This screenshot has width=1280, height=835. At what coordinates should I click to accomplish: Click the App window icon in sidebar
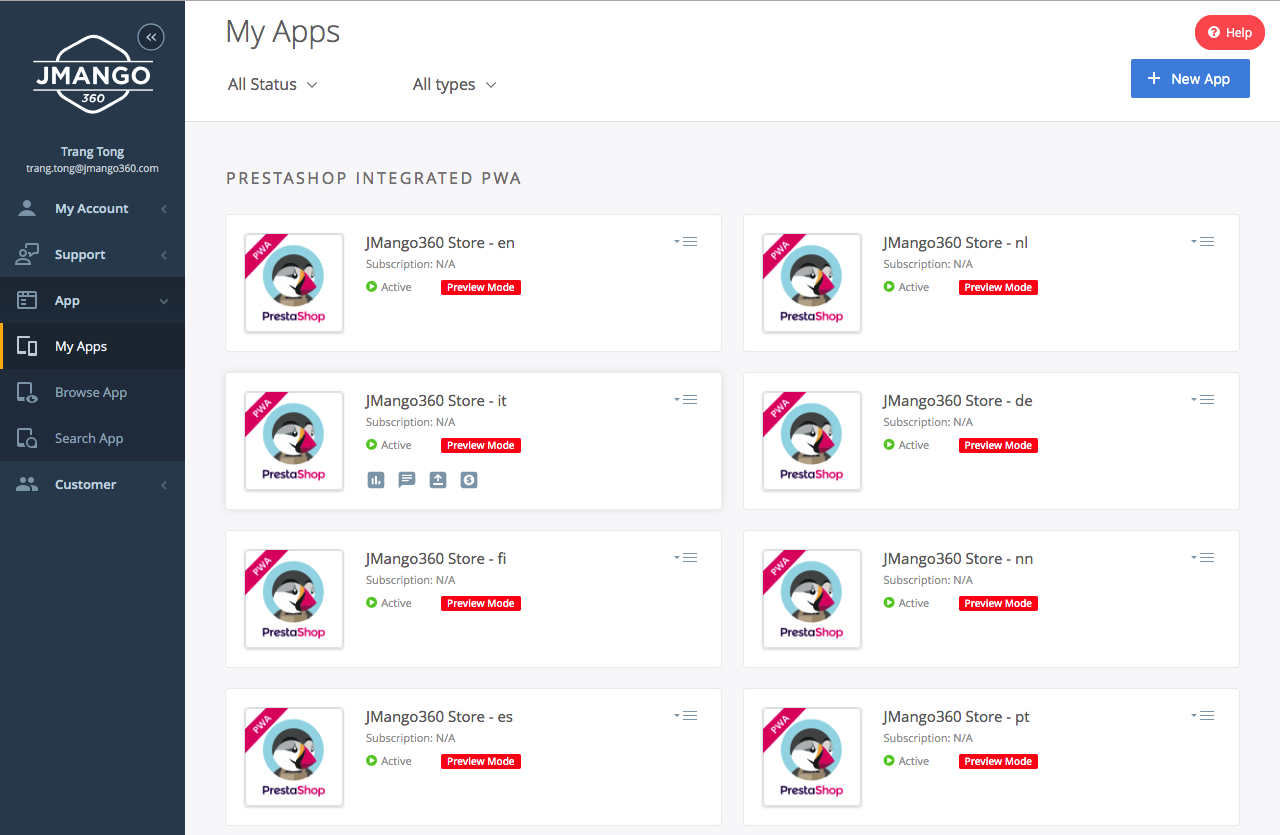[27, 300]
